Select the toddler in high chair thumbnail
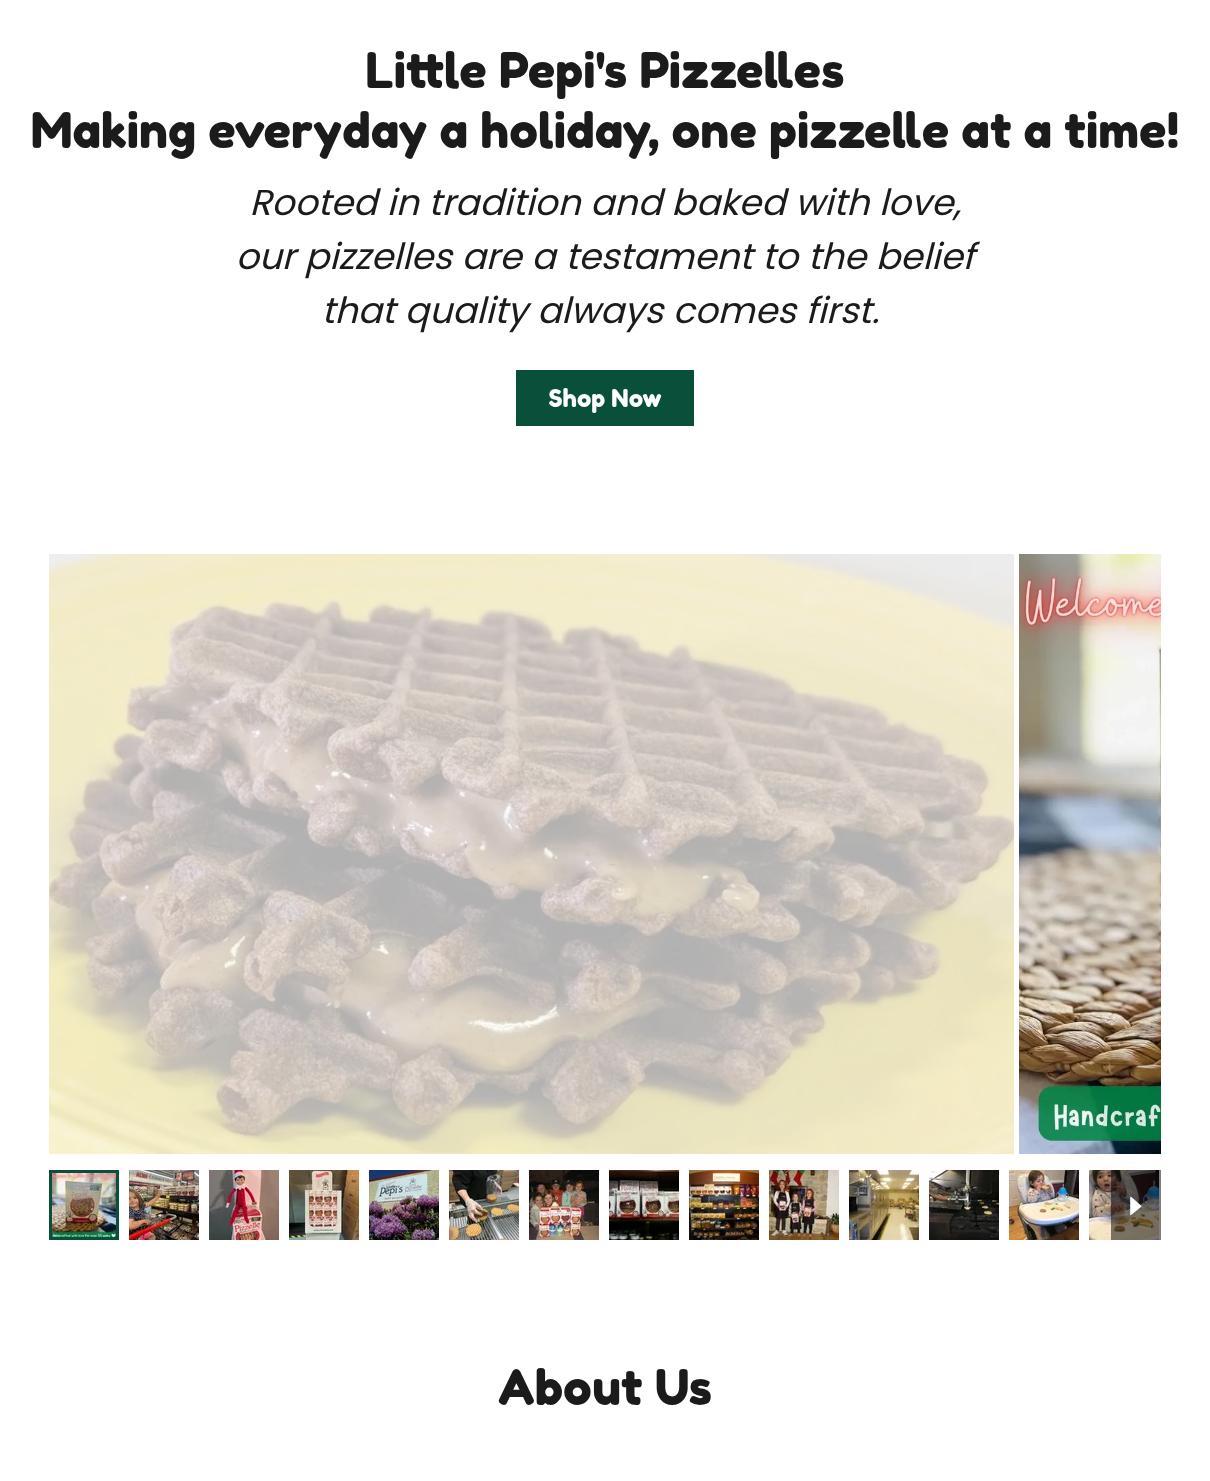 1044,1205
